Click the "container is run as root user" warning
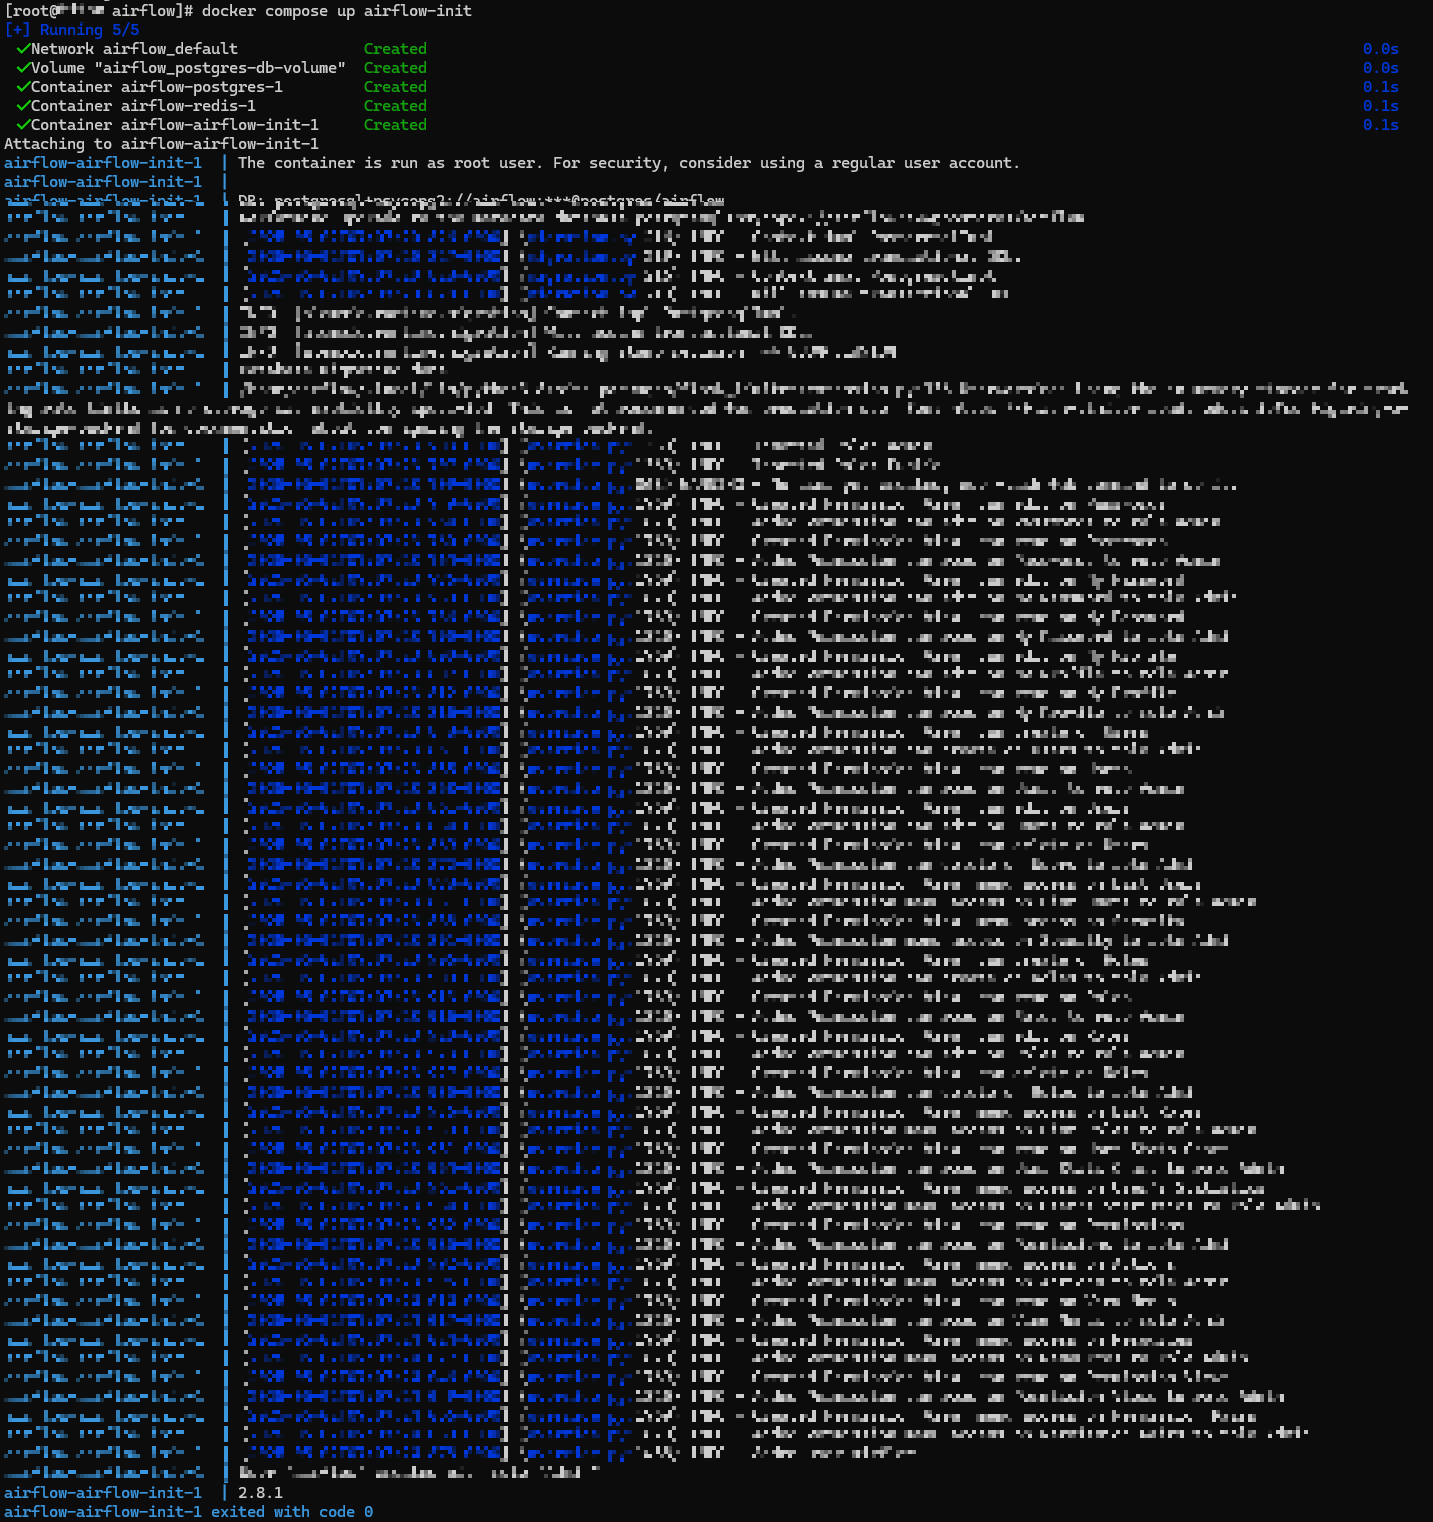1433x1522 pixels. pos(629,162)
